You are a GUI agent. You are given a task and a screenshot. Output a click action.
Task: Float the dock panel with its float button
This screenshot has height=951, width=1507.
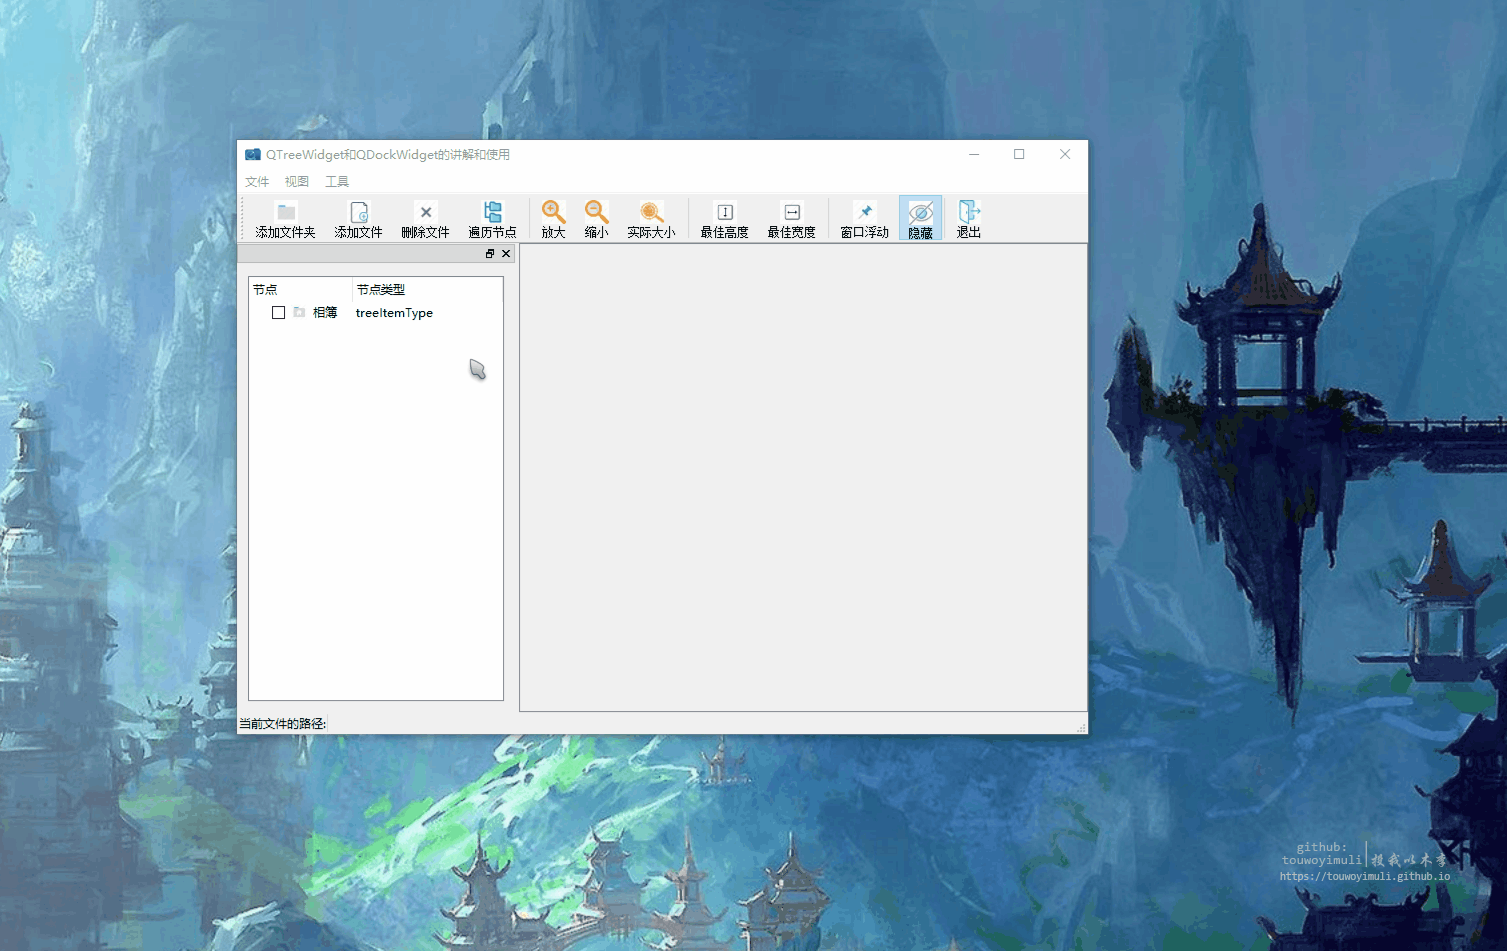(x=490, y=254)
